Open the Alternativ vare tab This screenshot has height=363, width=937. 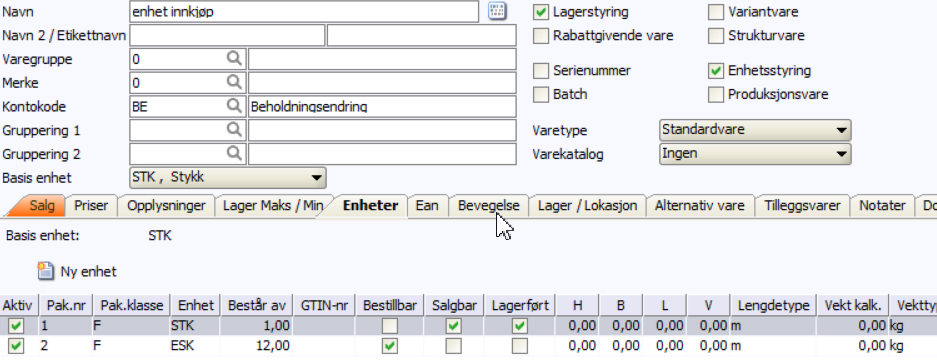pyautogui.click(x=700, y=206)
